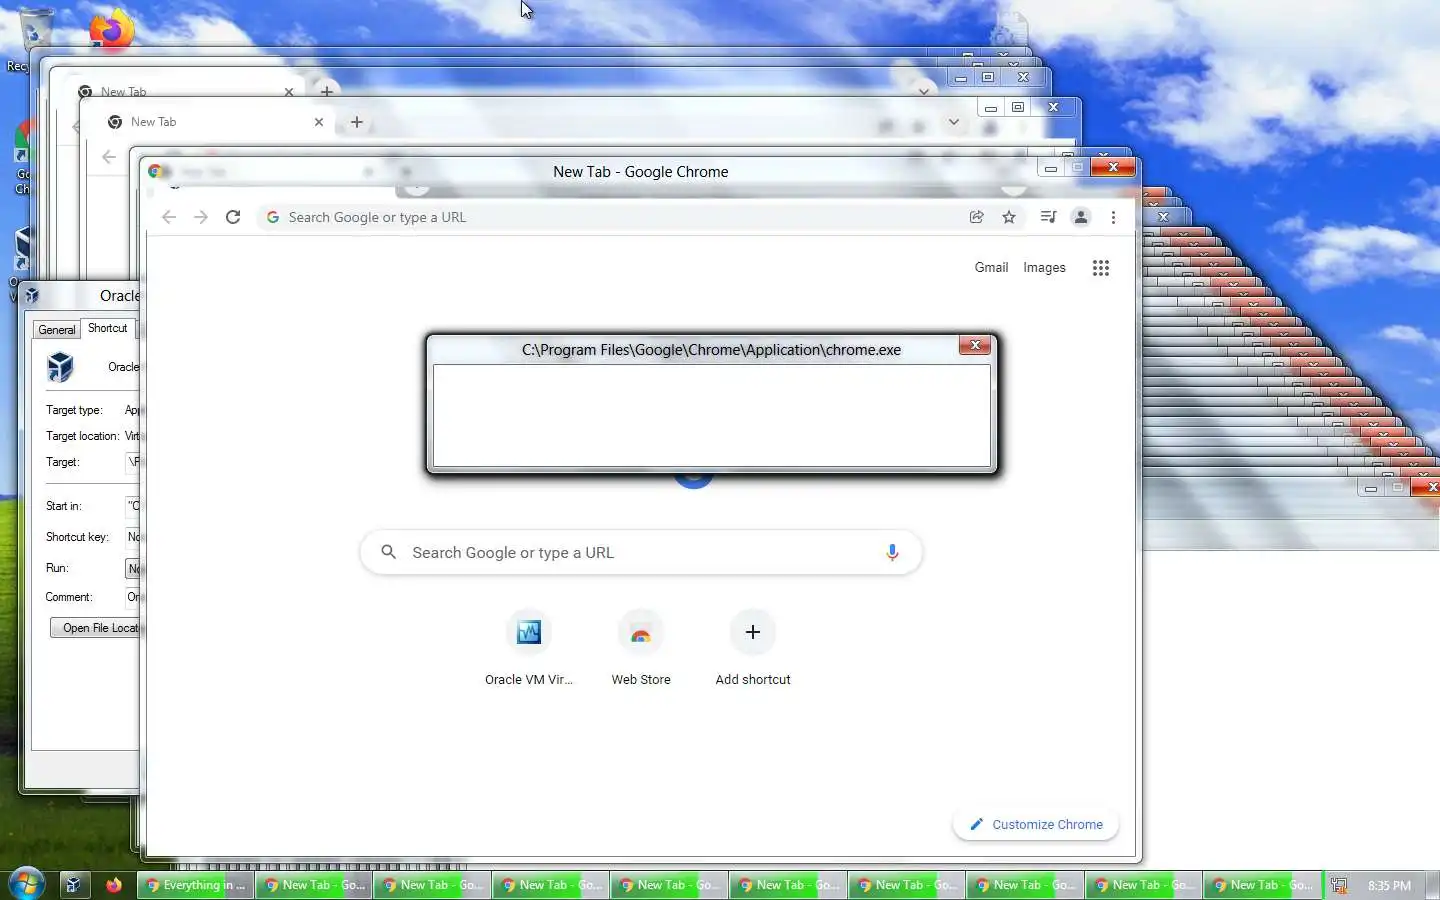1440x900 pixels.
Task: Minimize the front New Tab - Google Chrome window
Action: coord(1050,168)
